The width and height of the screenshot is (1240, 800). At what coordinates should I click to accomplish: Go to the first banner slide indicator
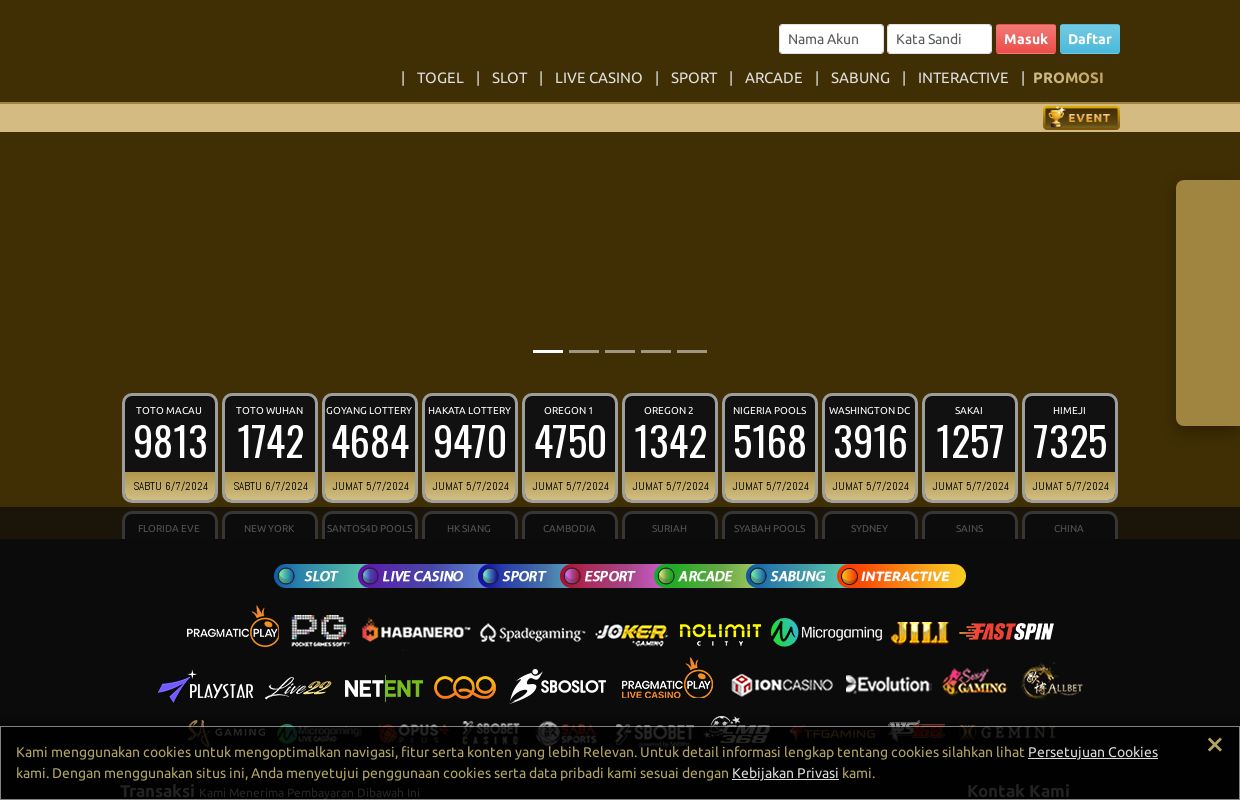point(548,351)
